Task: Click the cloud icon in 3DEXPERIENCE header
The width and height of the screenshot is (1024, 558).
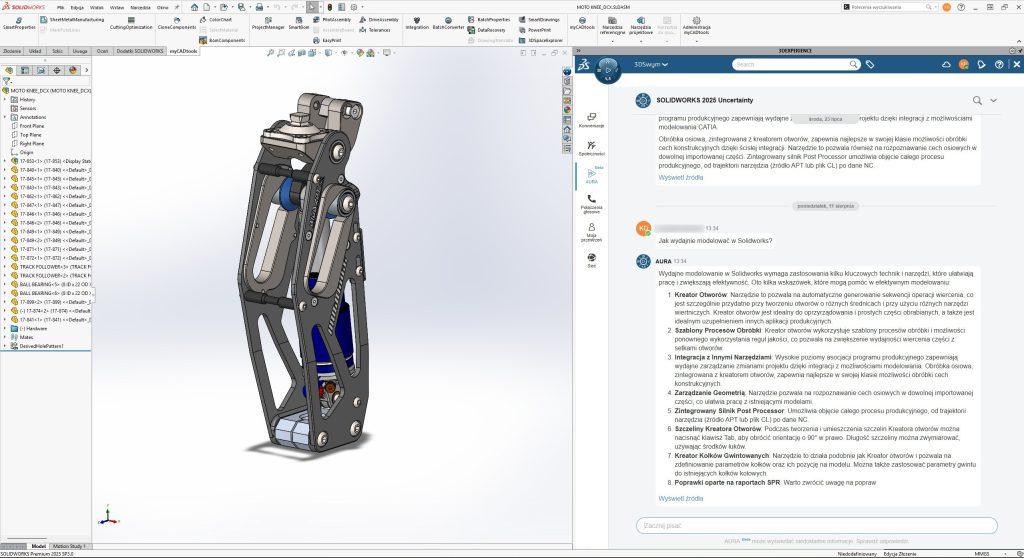Action: click(x=946, y=64)
